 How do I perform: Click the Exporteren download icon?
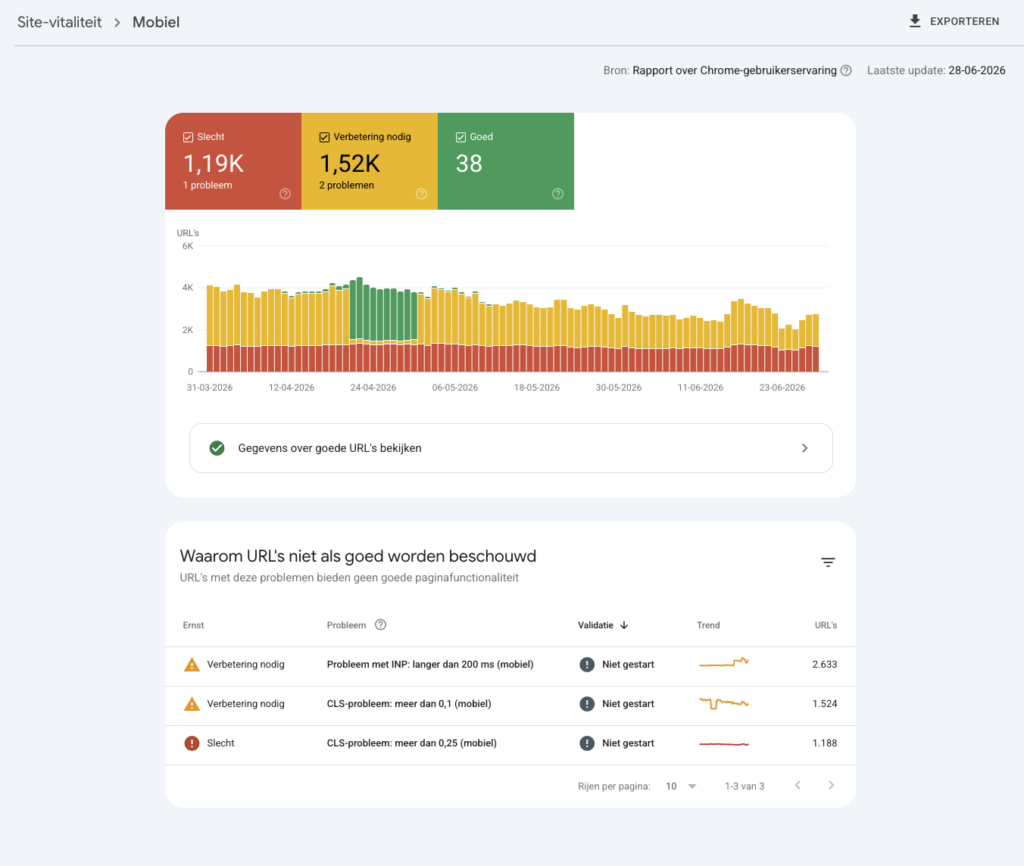point(915,22)
